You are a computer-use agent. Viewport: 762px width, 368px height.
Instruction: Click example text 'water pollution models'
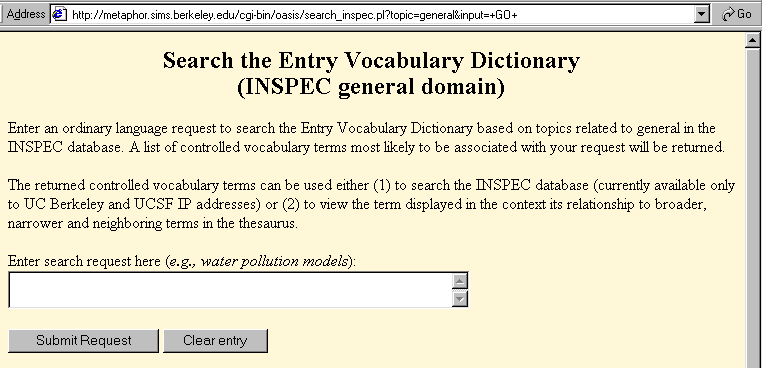(275, 262)
